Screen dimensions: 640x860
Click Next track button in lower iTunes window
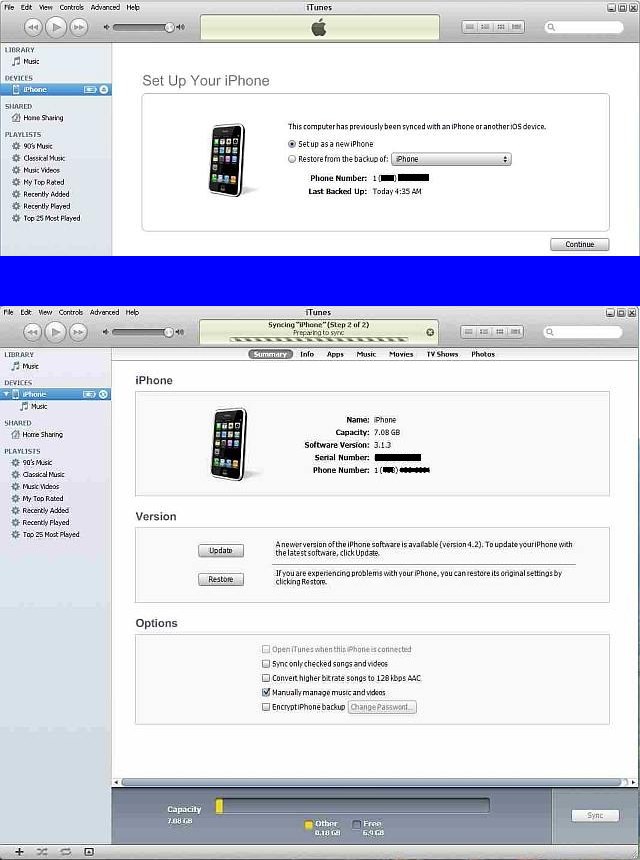tap(78, 332)
